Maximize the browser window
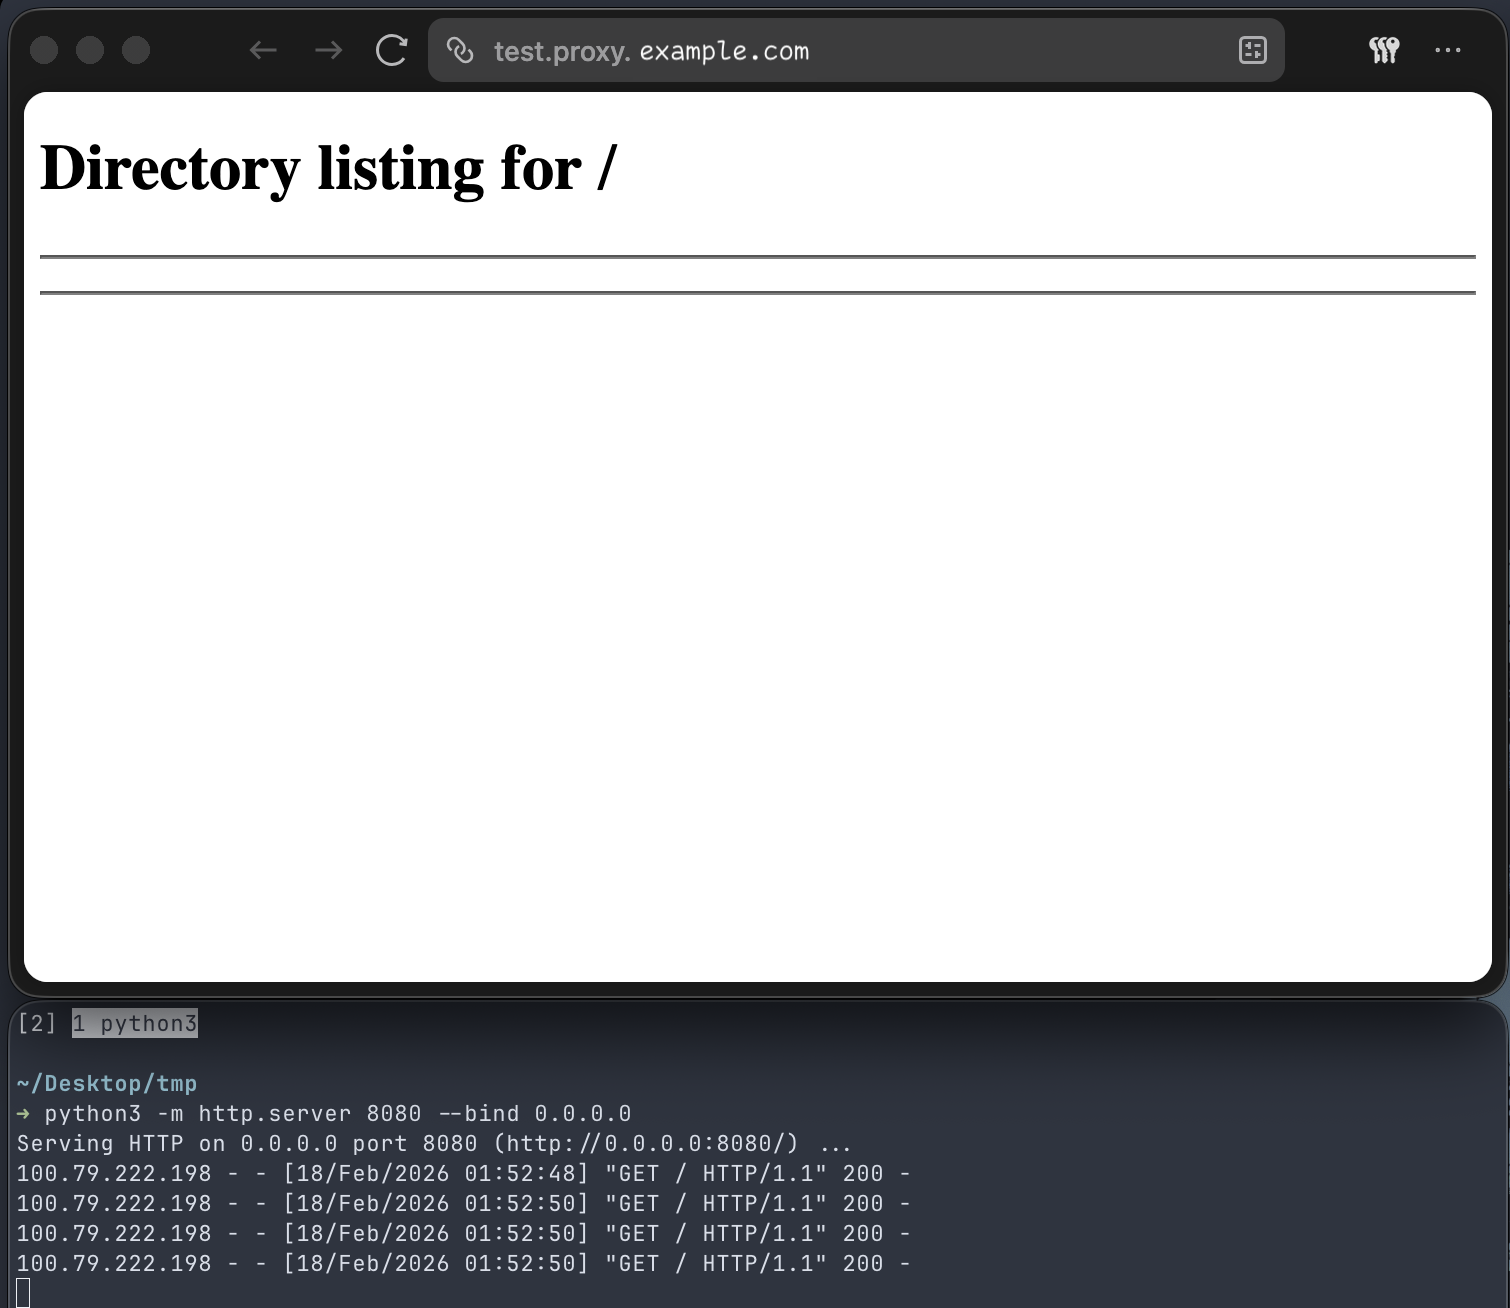The image size is (1510, 1308). (136, 50)
